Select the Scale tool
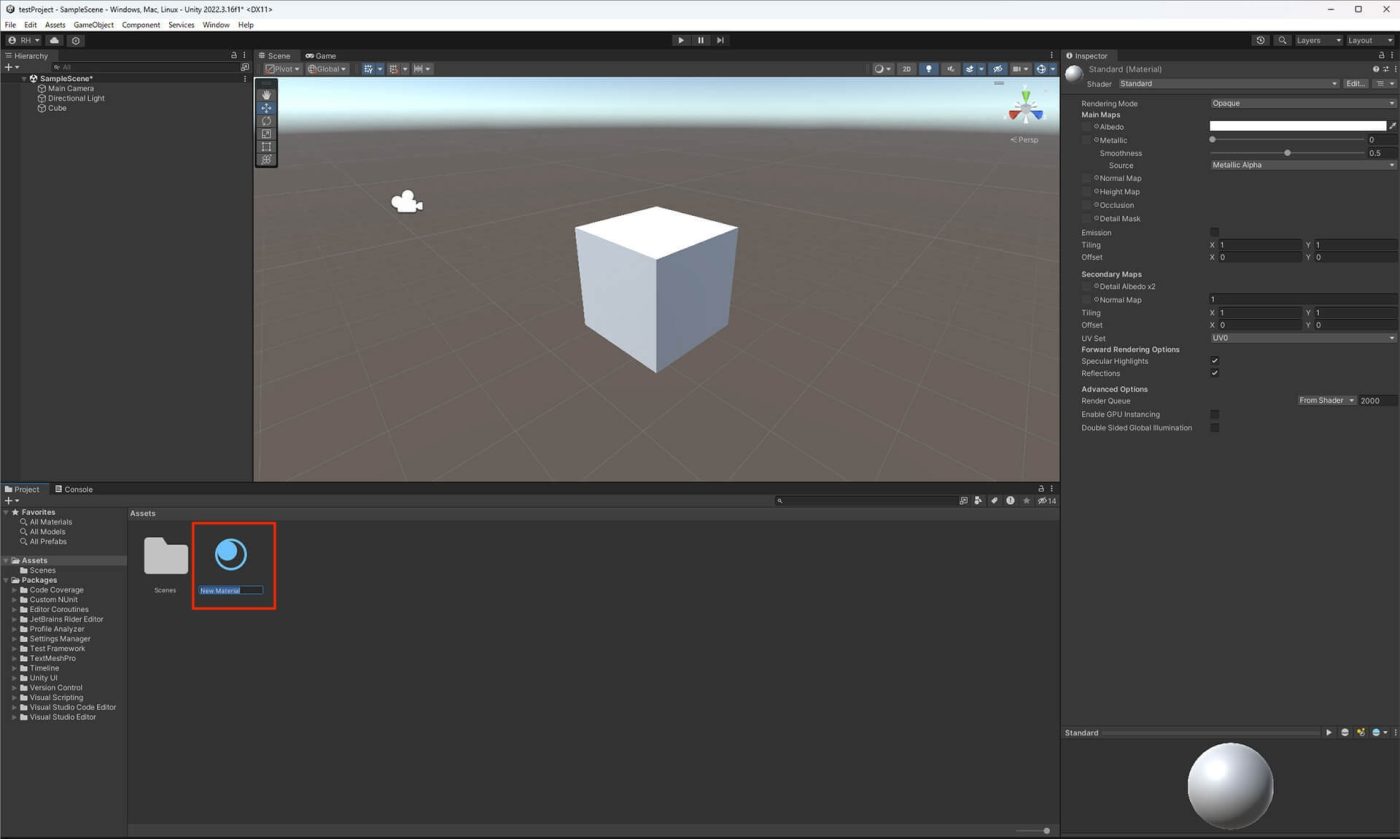Image resolution: width=1400 pixels, height=839 pixels. (x=266, y=134)
